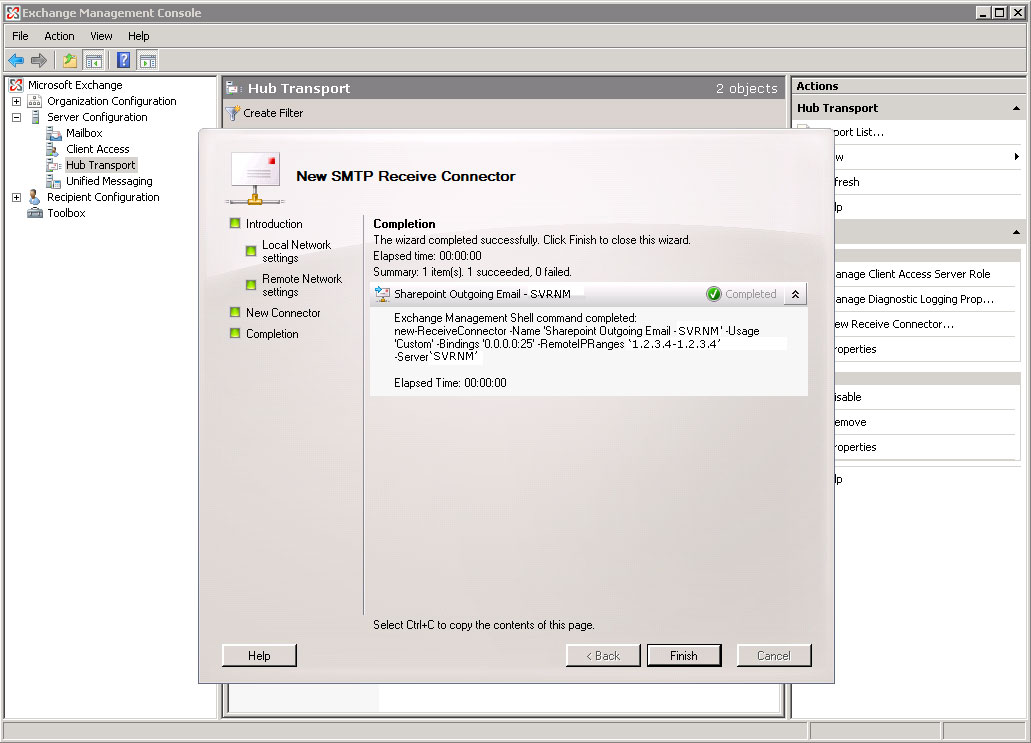Click the Server Configuration server icon

[36, 117]
